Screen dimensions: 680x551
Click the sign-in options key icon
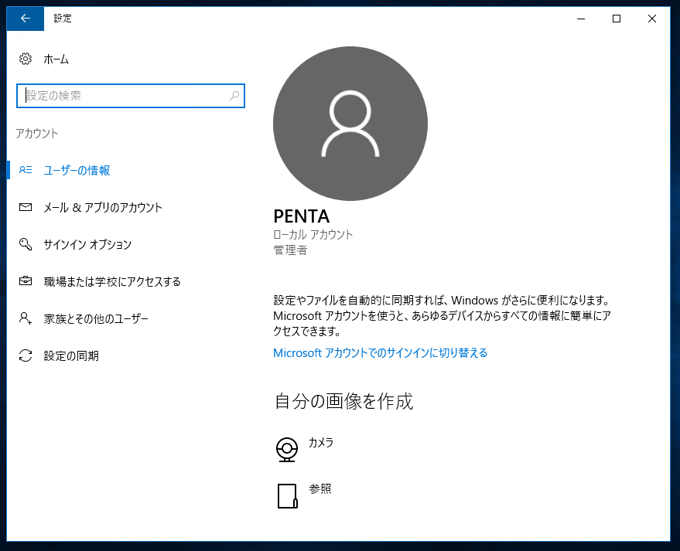click(x=26, y=244)
